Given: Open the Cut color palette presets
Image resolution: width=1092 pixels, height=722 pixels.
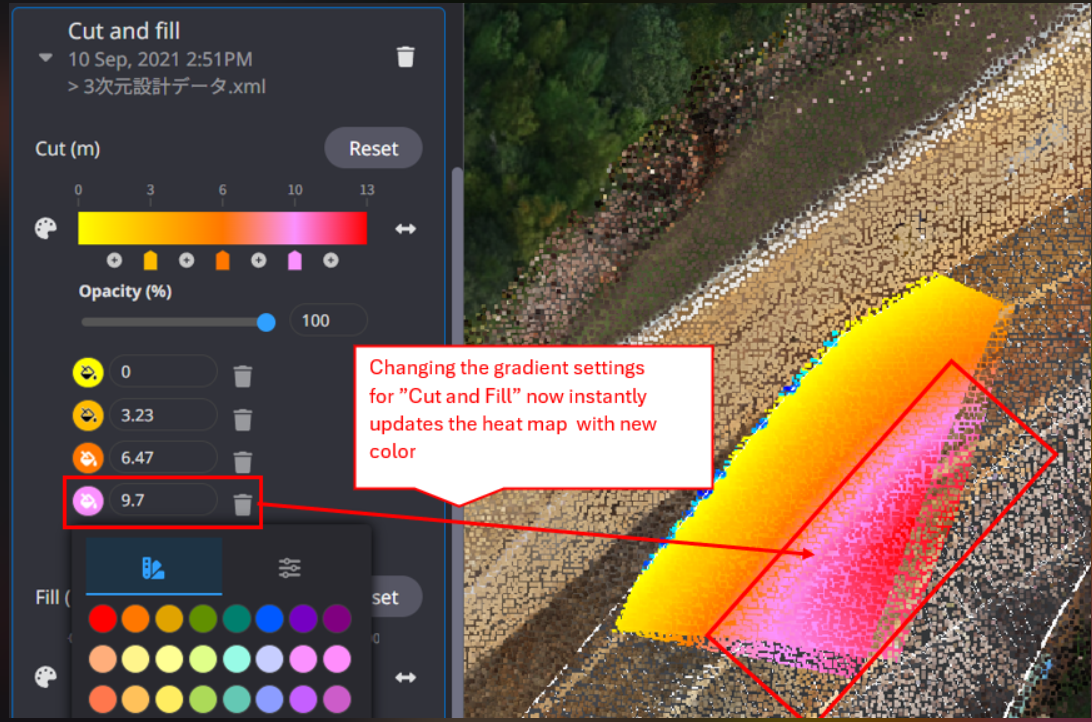Looking at the screenshot, I should (x=46, y=229).
